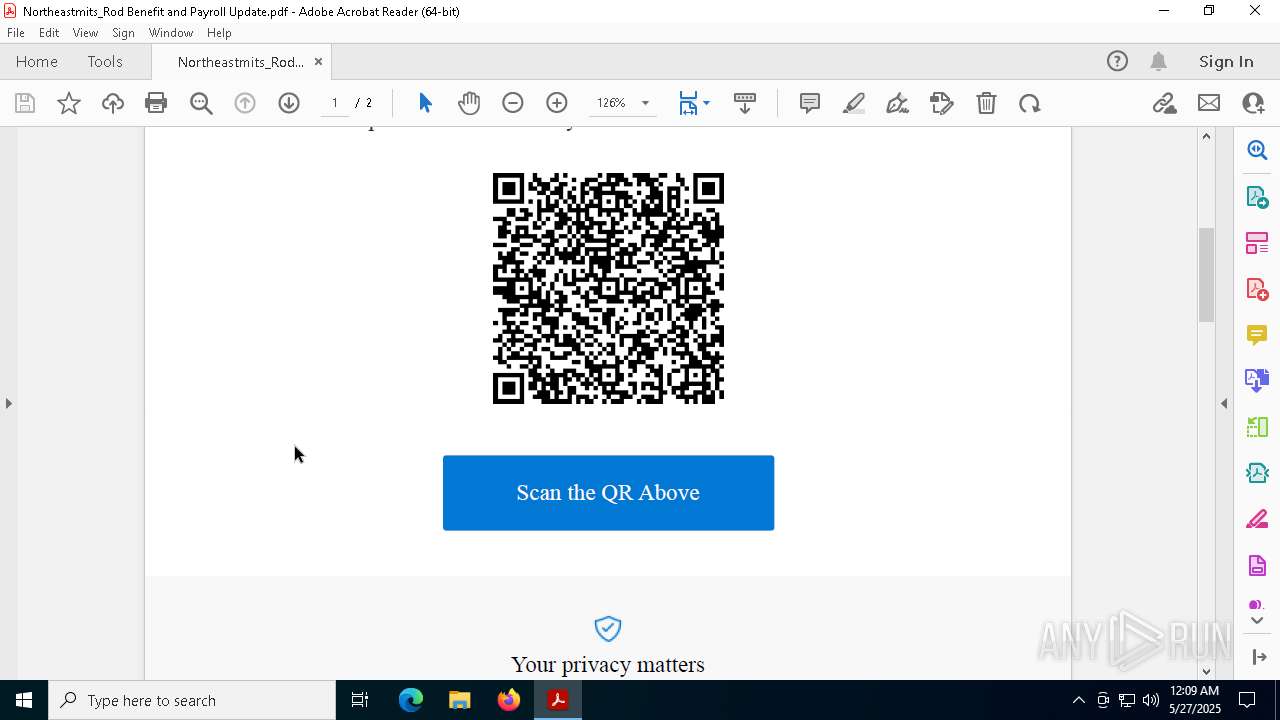Viewport: 1280px width, 720px height.
Task: Open Comment tool in right pane
Action: click(1257, 334)
